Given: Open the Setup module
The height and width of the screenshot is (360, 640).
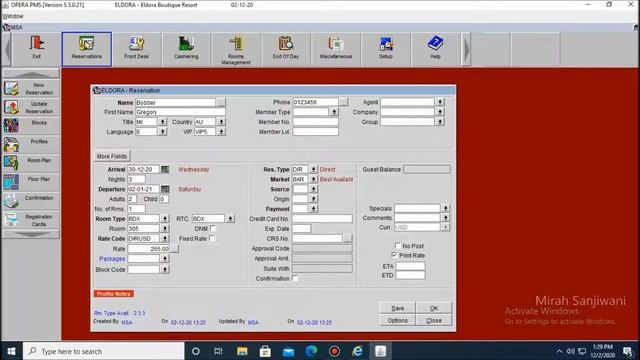Looking at the screenshot, I should 385,49.
